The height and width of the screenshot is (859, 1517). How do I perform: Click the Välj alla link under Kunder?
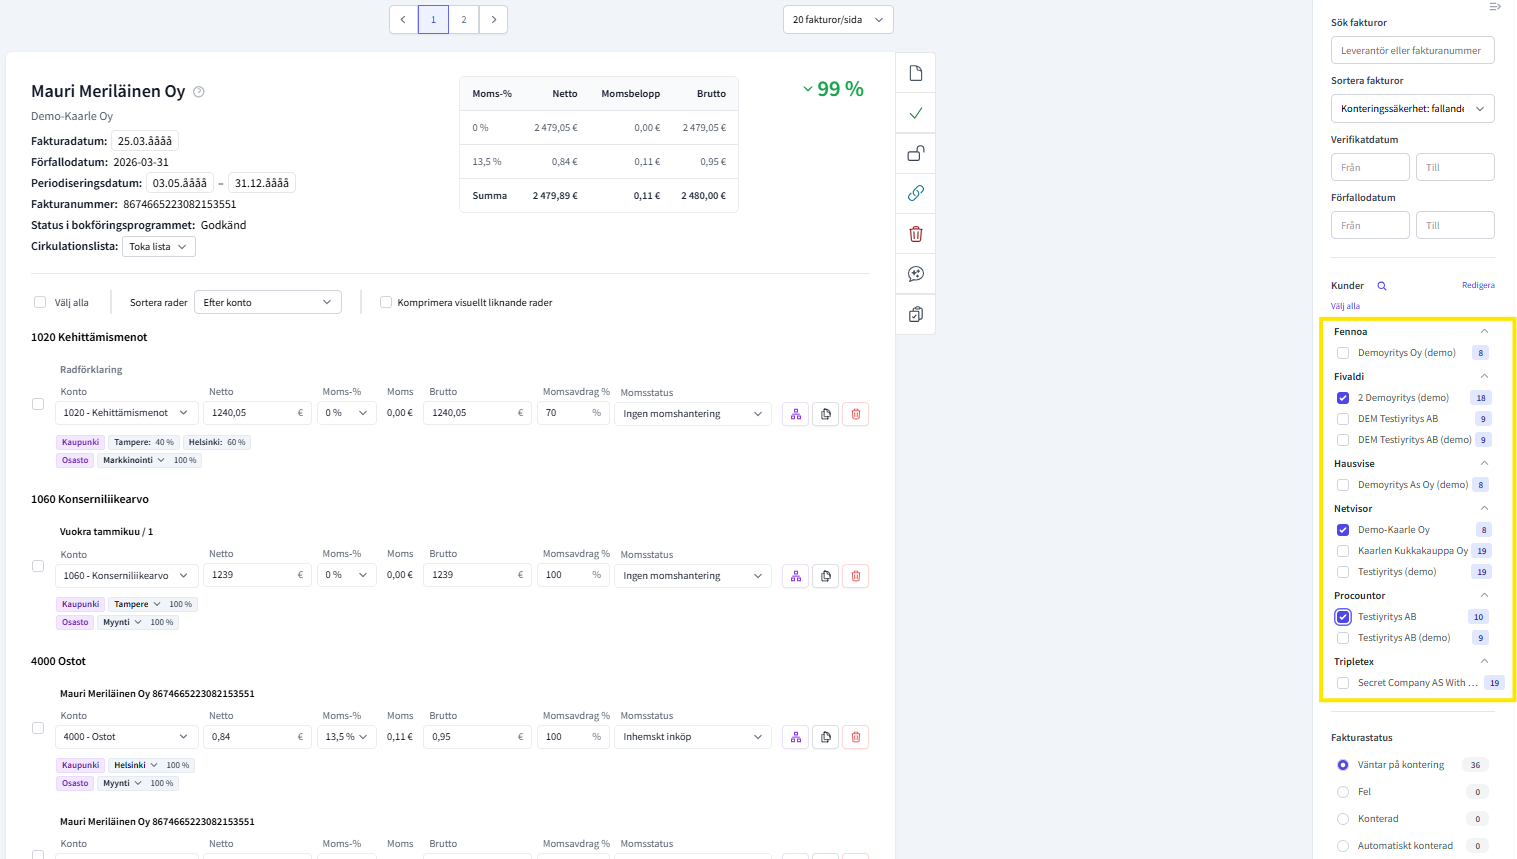coord(1345,306)
